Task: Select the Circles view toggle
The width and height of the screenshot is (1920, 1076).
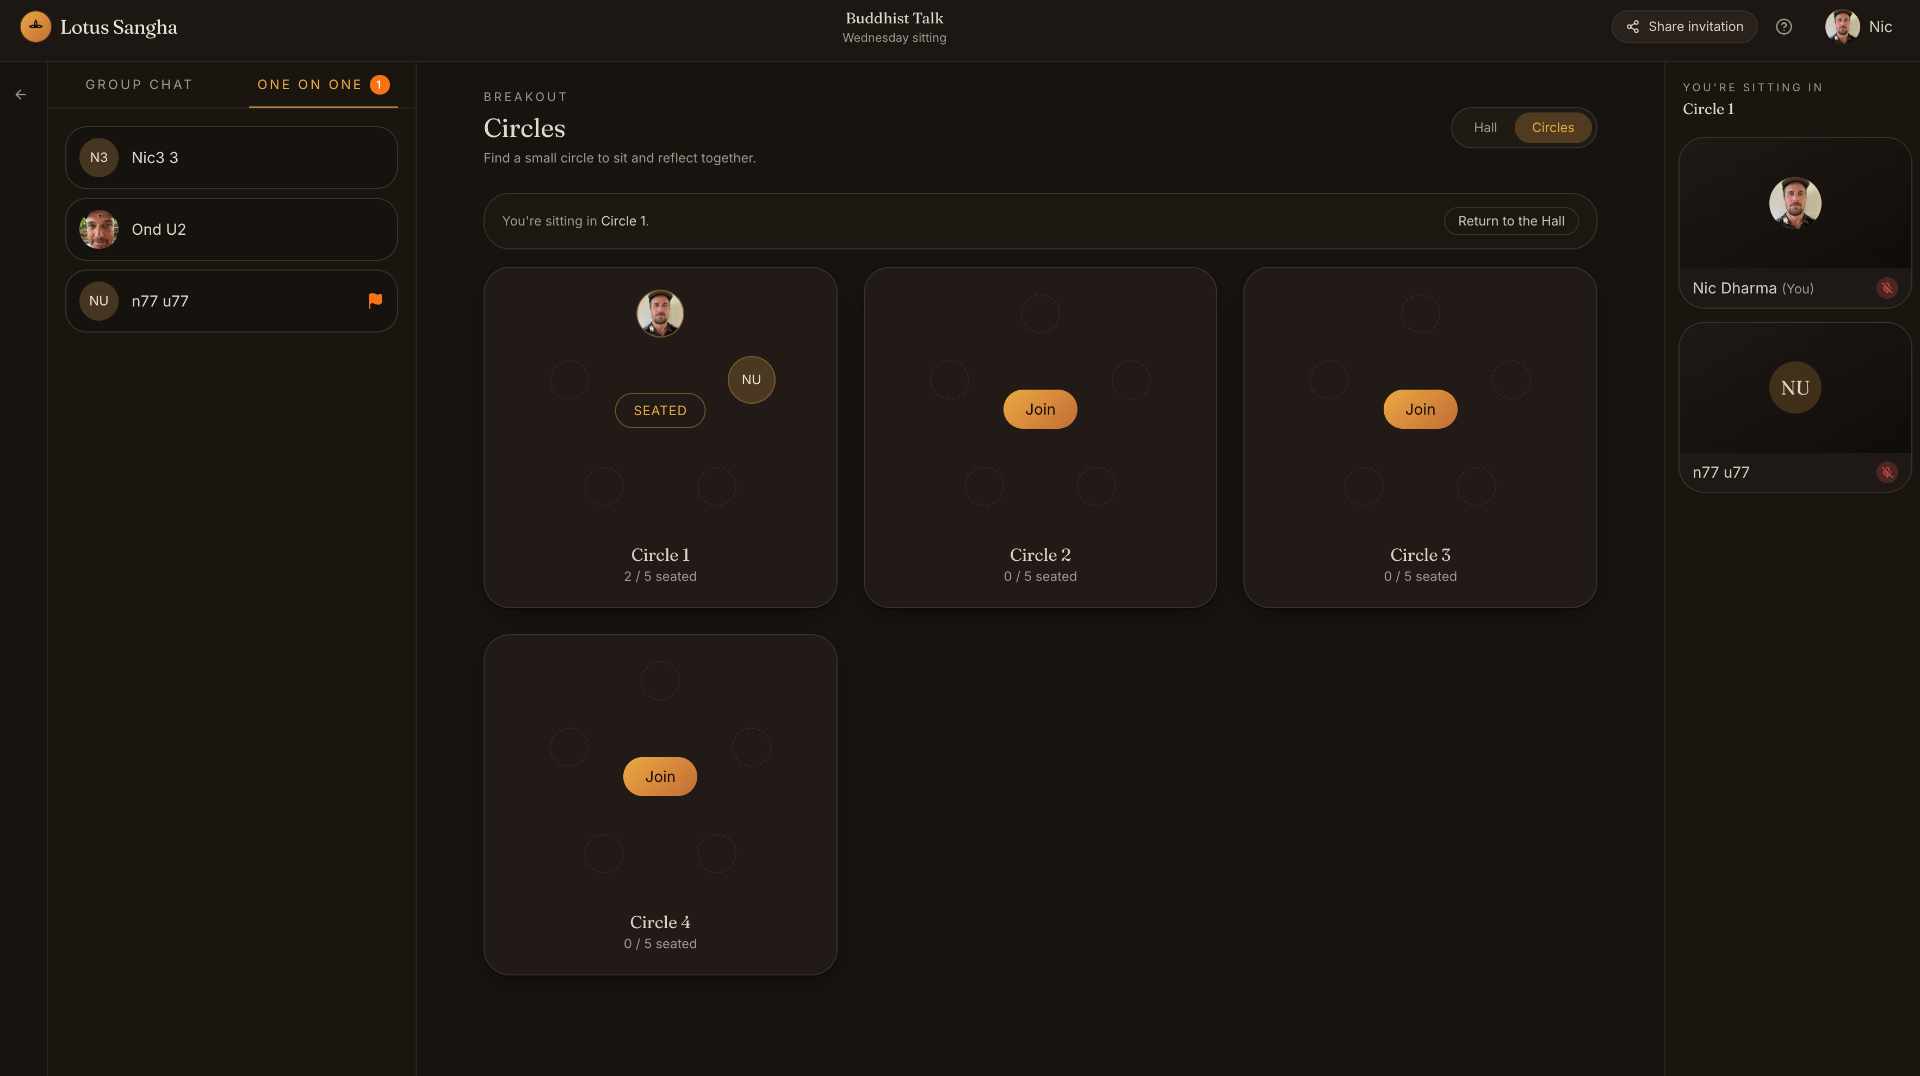Action: coord(1553,128)
